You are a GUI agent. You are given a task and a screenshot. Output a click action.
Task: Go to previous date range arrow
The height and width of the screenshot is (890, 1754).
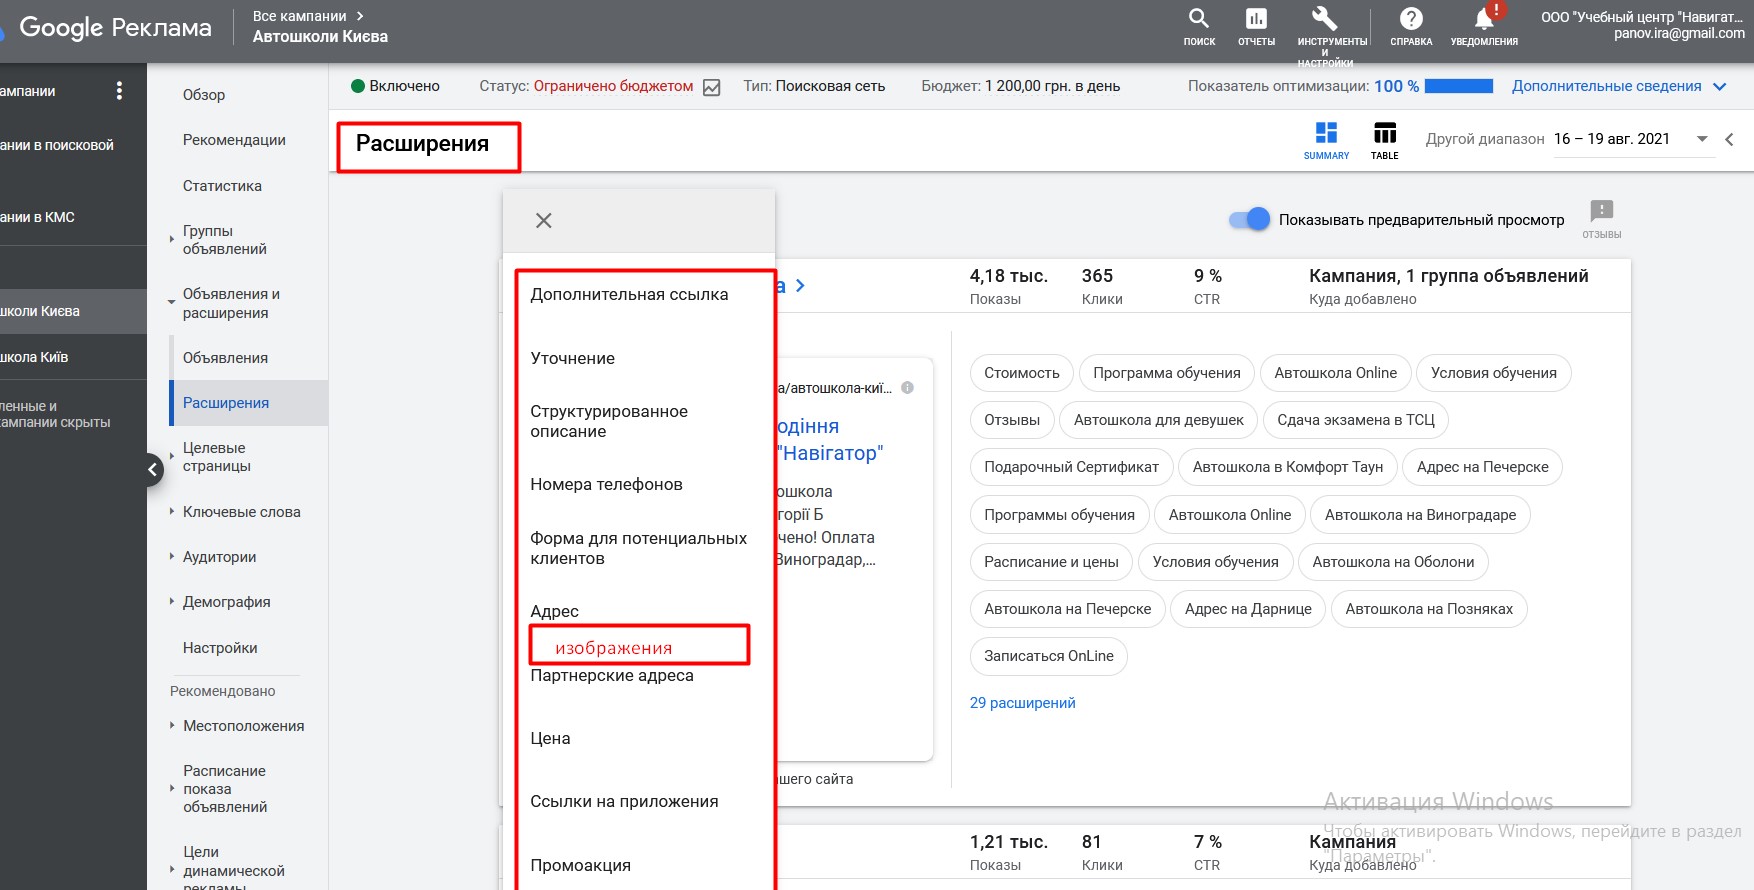tap(1729, 139)
